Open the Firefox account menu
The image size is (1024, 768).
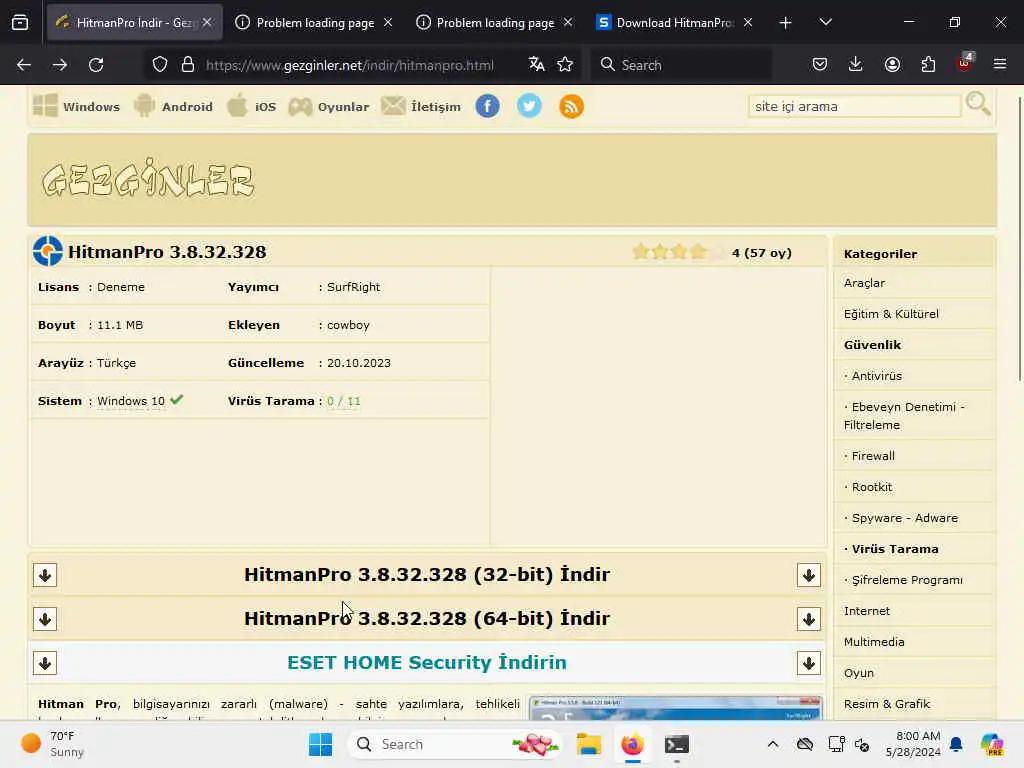click(x=892, y=64)
